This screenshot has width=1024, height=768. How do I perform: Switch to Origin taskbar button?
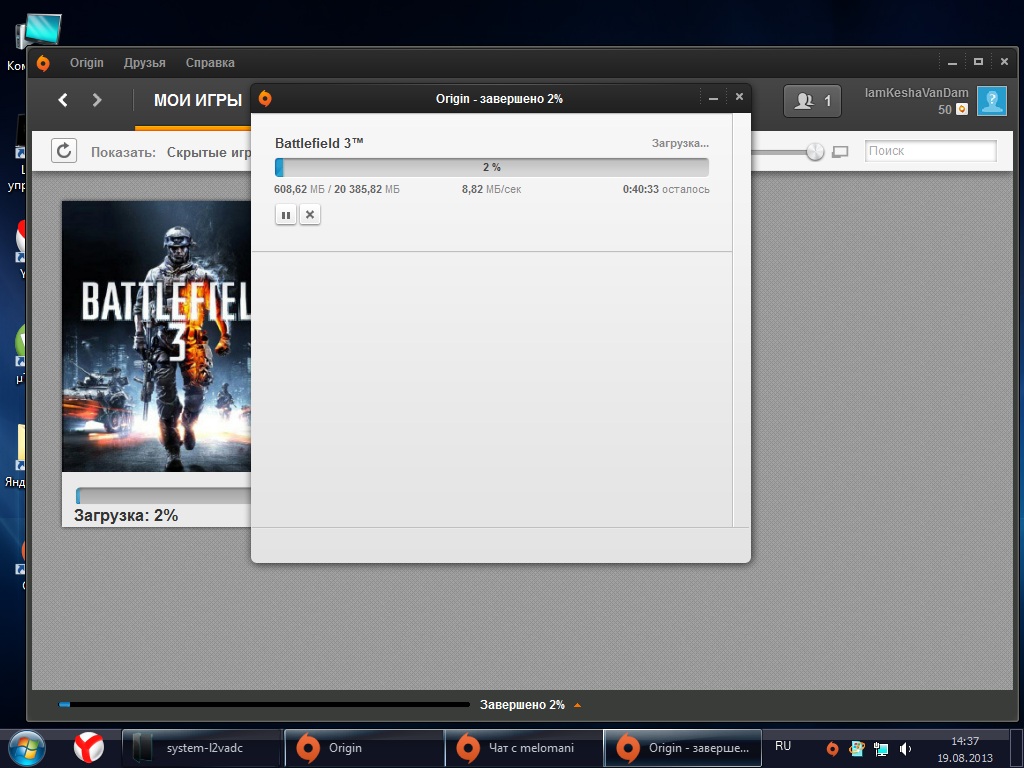click(364, 748)
